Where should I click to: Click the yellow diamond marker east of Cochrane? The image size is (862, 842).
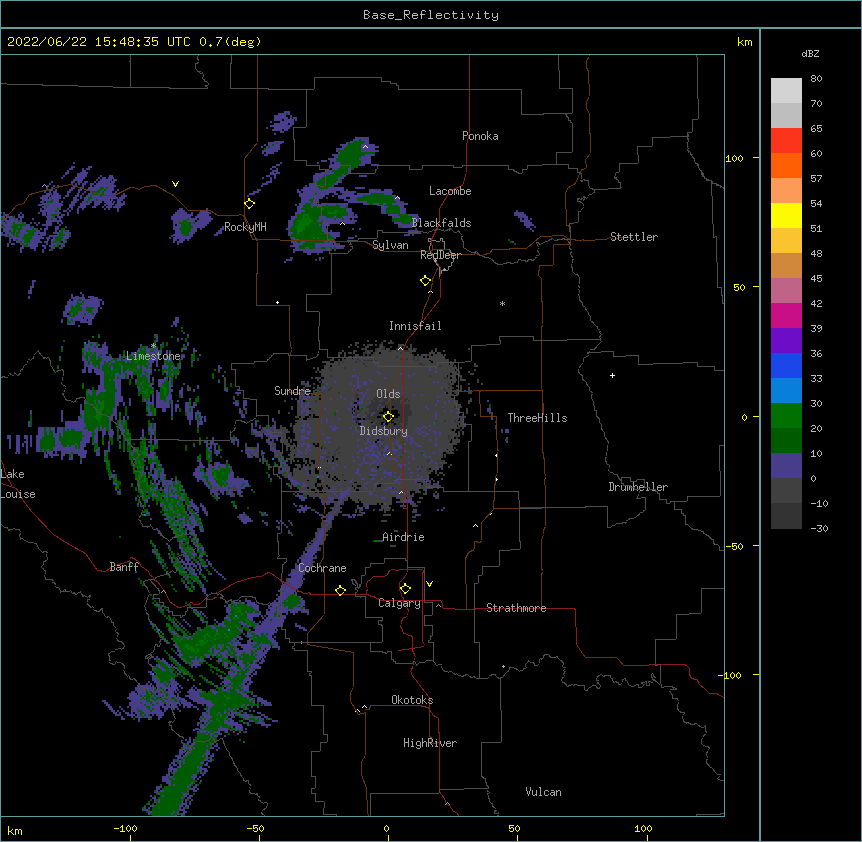[340, 590]
